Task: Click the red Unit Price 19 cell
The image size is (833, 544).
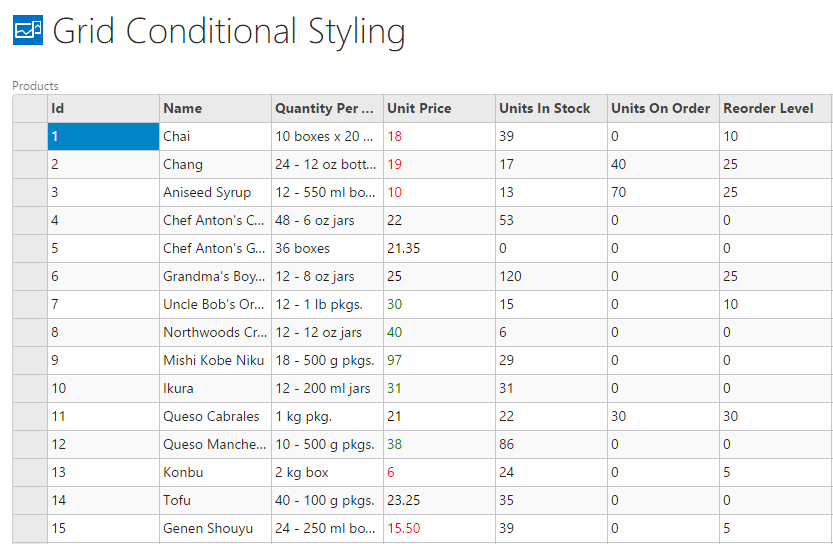Action: [x=439, y=164]
